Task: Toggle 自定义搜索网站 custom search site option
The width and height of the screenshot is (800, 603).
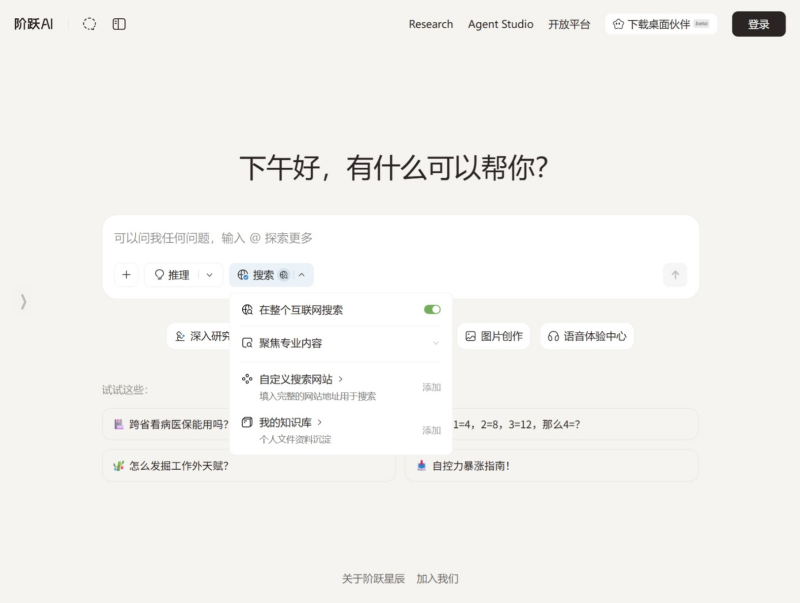Action: (x=292, y=380)
